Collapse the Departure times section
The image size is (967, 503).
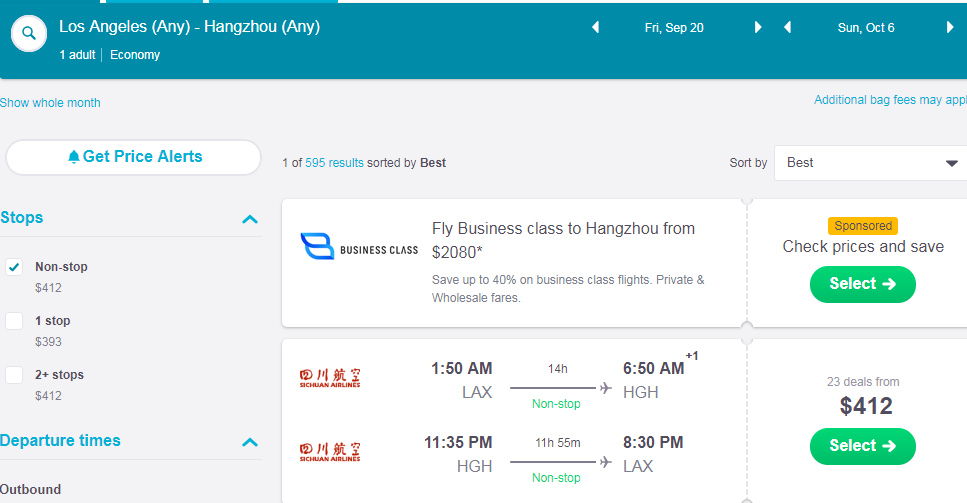click(x=250, y=442)
